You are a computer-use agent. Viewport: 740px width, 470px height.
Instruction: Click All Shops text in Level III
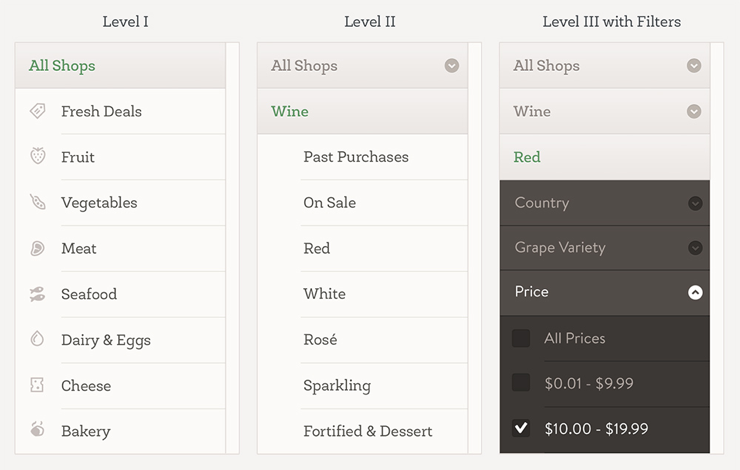pos(547,66)
